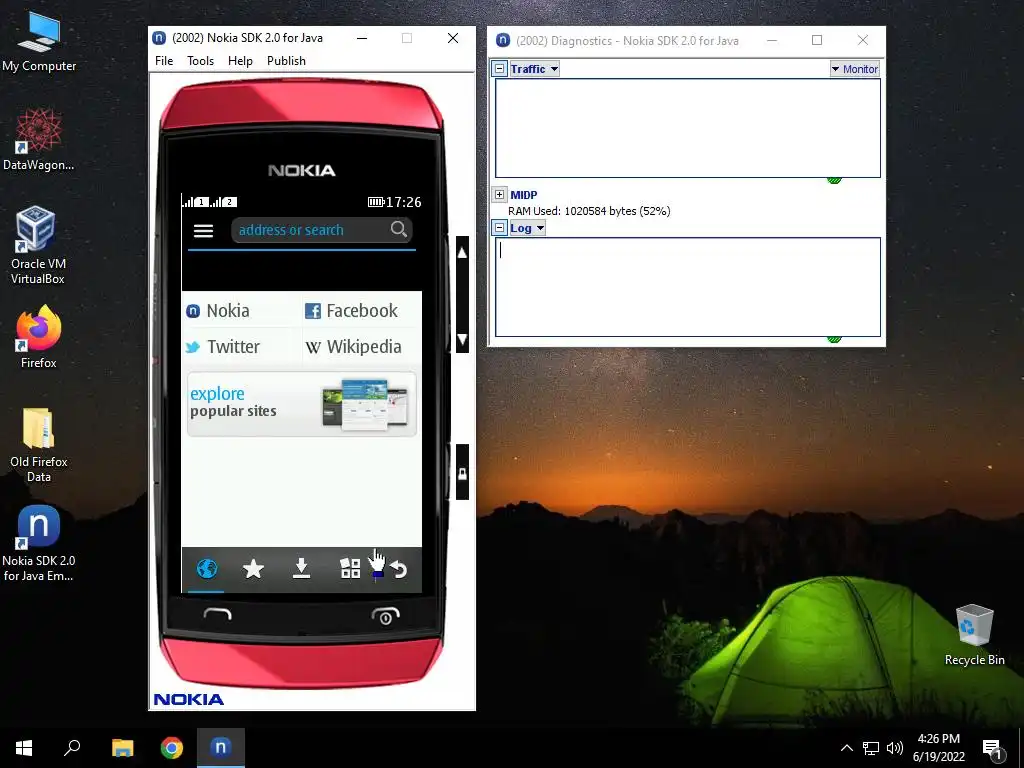Open Chrome from the taskbar
This screenshot has width=1024, height=768.
(x=172, y=748)
